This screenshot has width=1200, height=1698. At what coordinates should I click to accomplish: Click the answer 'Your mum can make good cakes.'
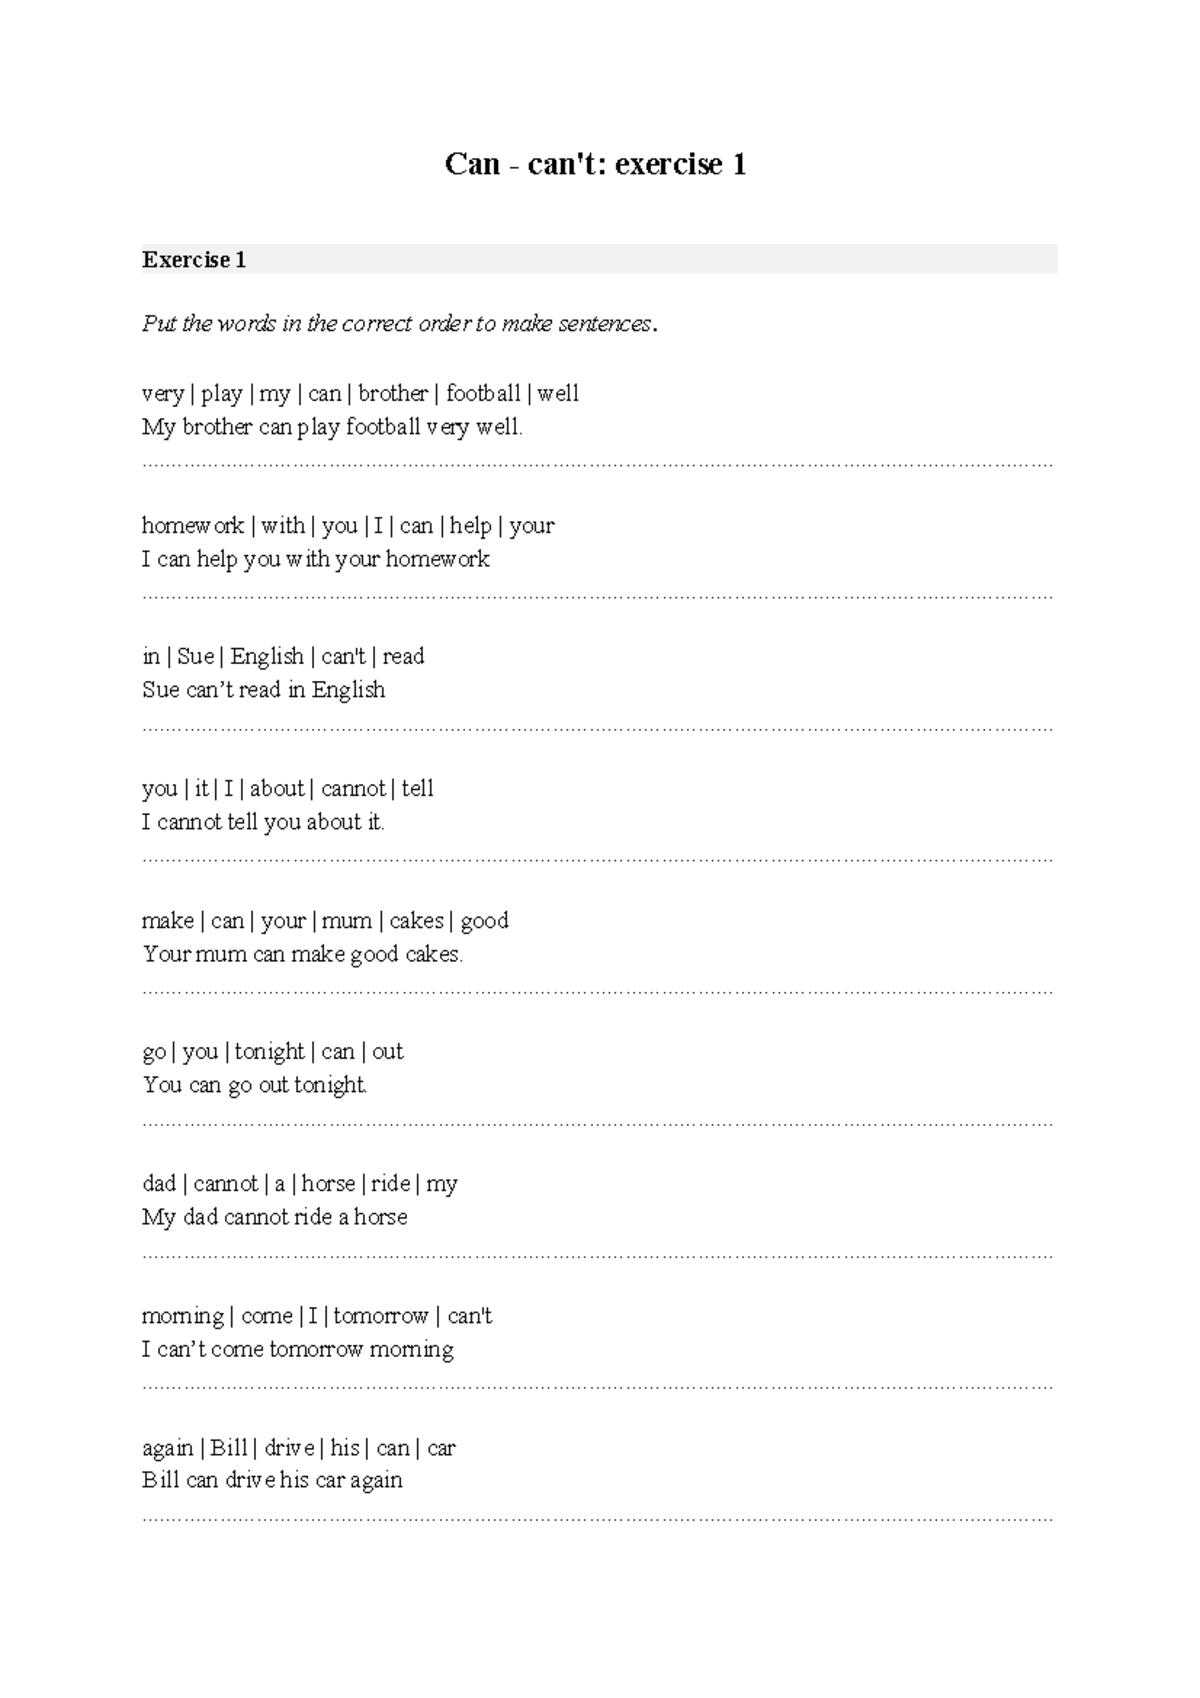(x=302, y=954)
